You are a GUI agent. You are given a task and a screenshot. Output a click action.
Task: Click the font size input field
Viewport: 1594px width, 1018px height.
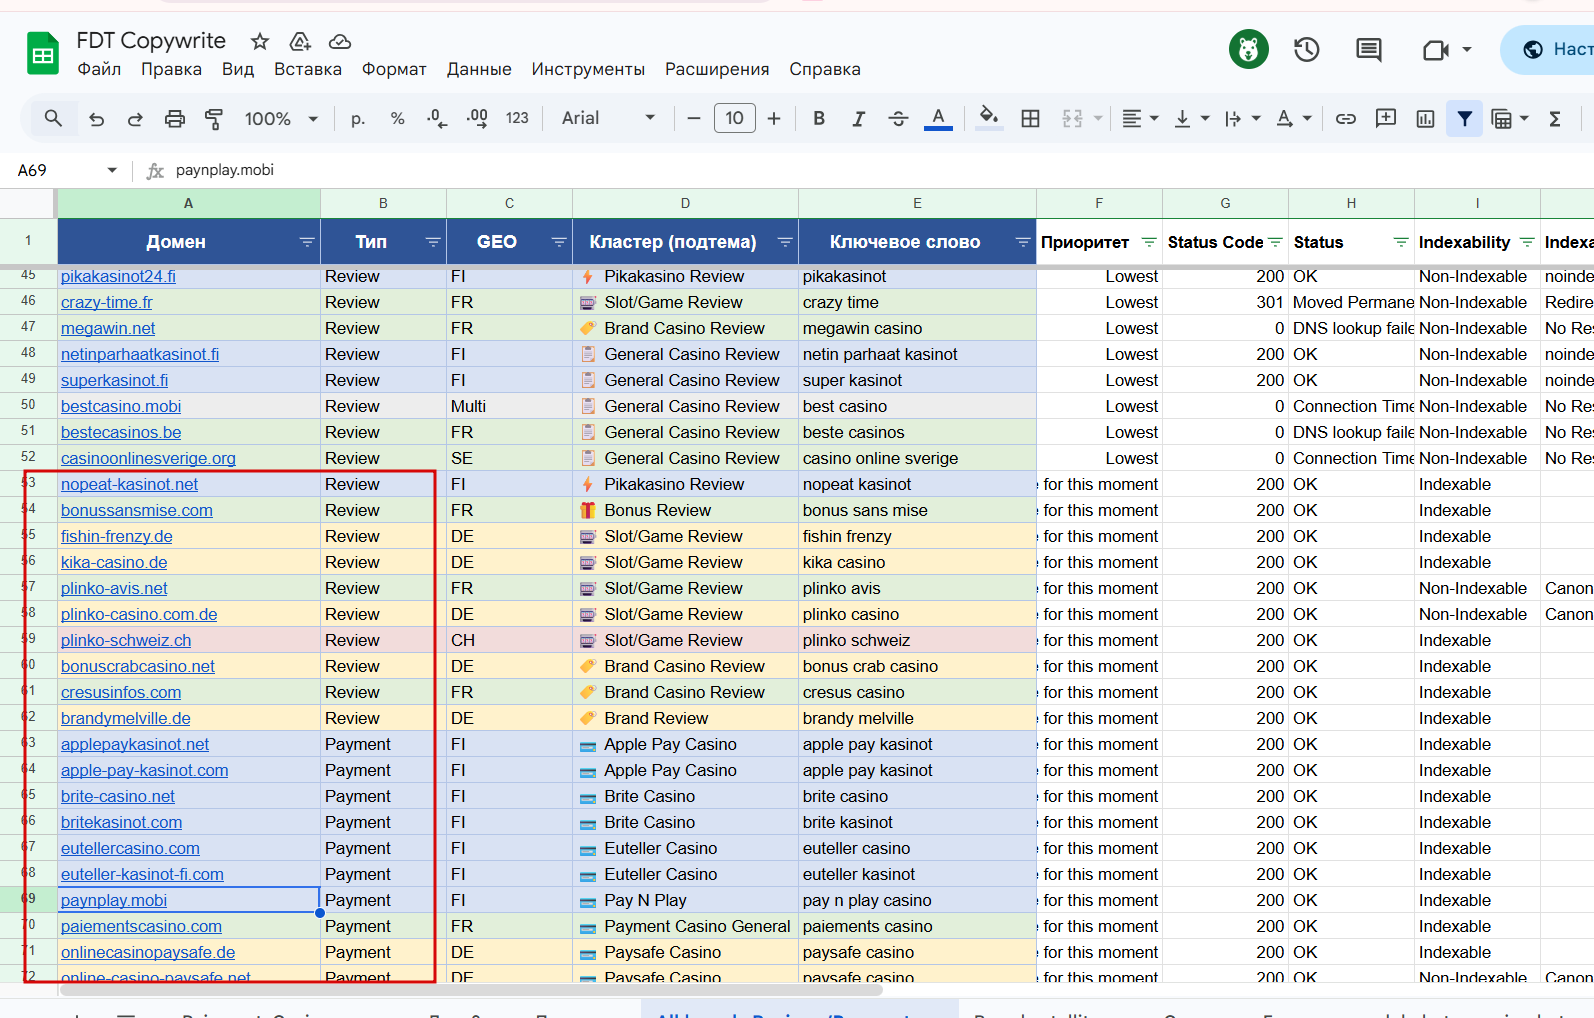[734, 119]
